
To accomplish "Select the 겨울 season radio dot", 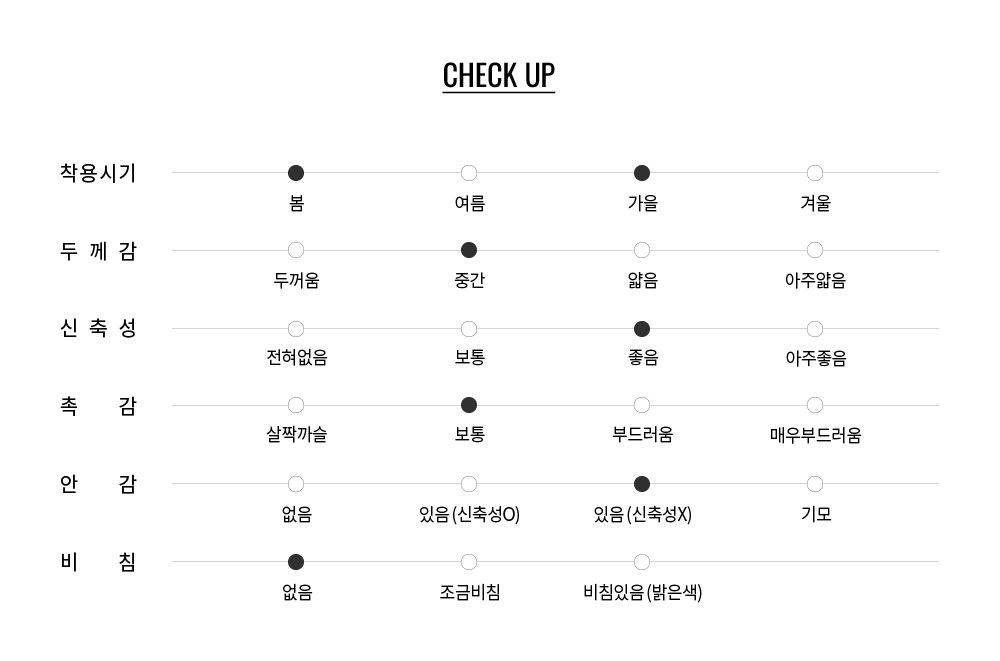I will coord(814,173).
